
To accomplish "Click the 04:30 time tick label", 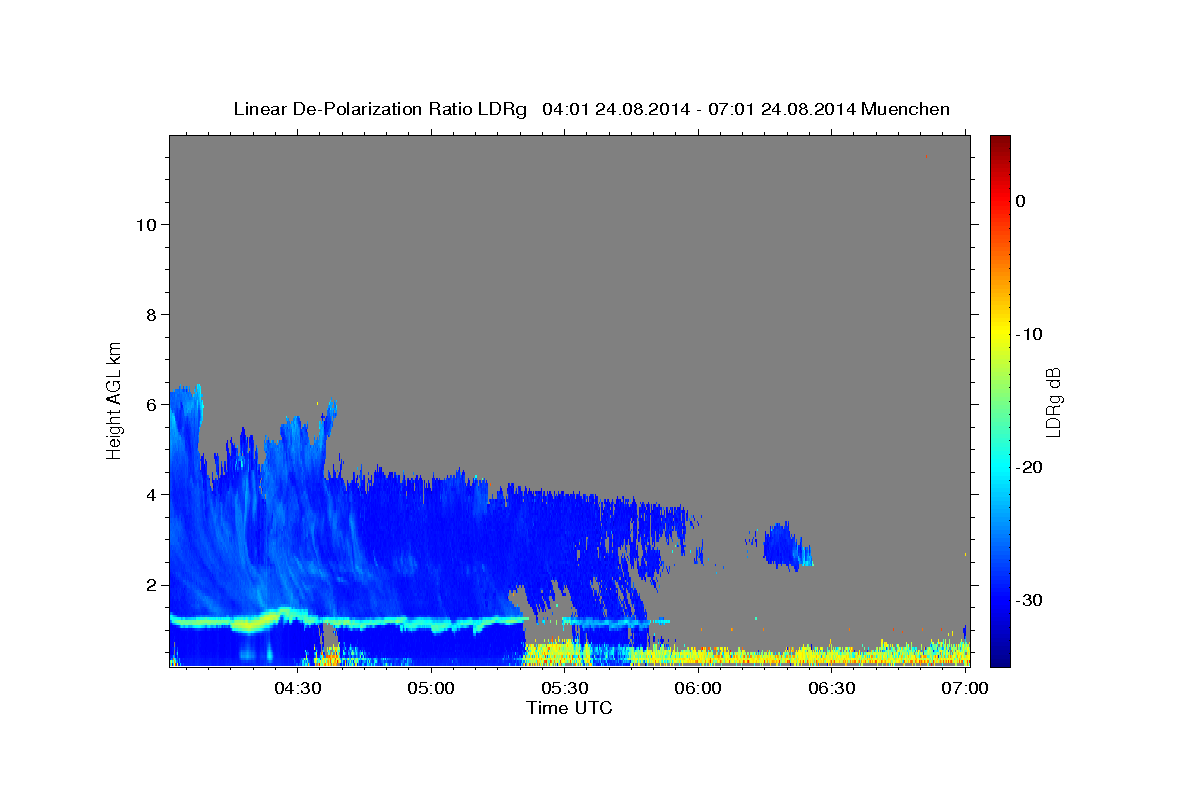I will 298,689.
